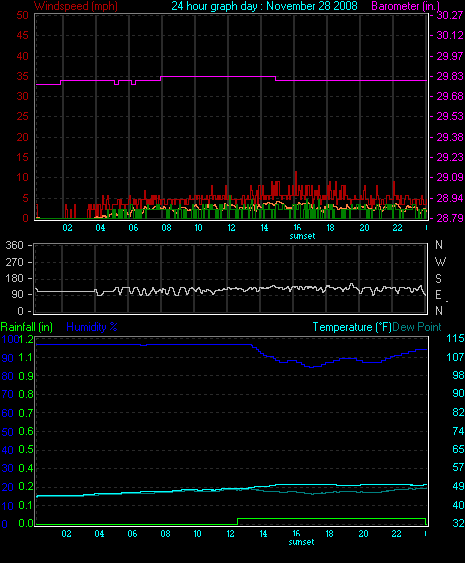Click the Rainfall (in) legend label
The height and width of the screenshot is (563, 465).
(x=27, y=327)
